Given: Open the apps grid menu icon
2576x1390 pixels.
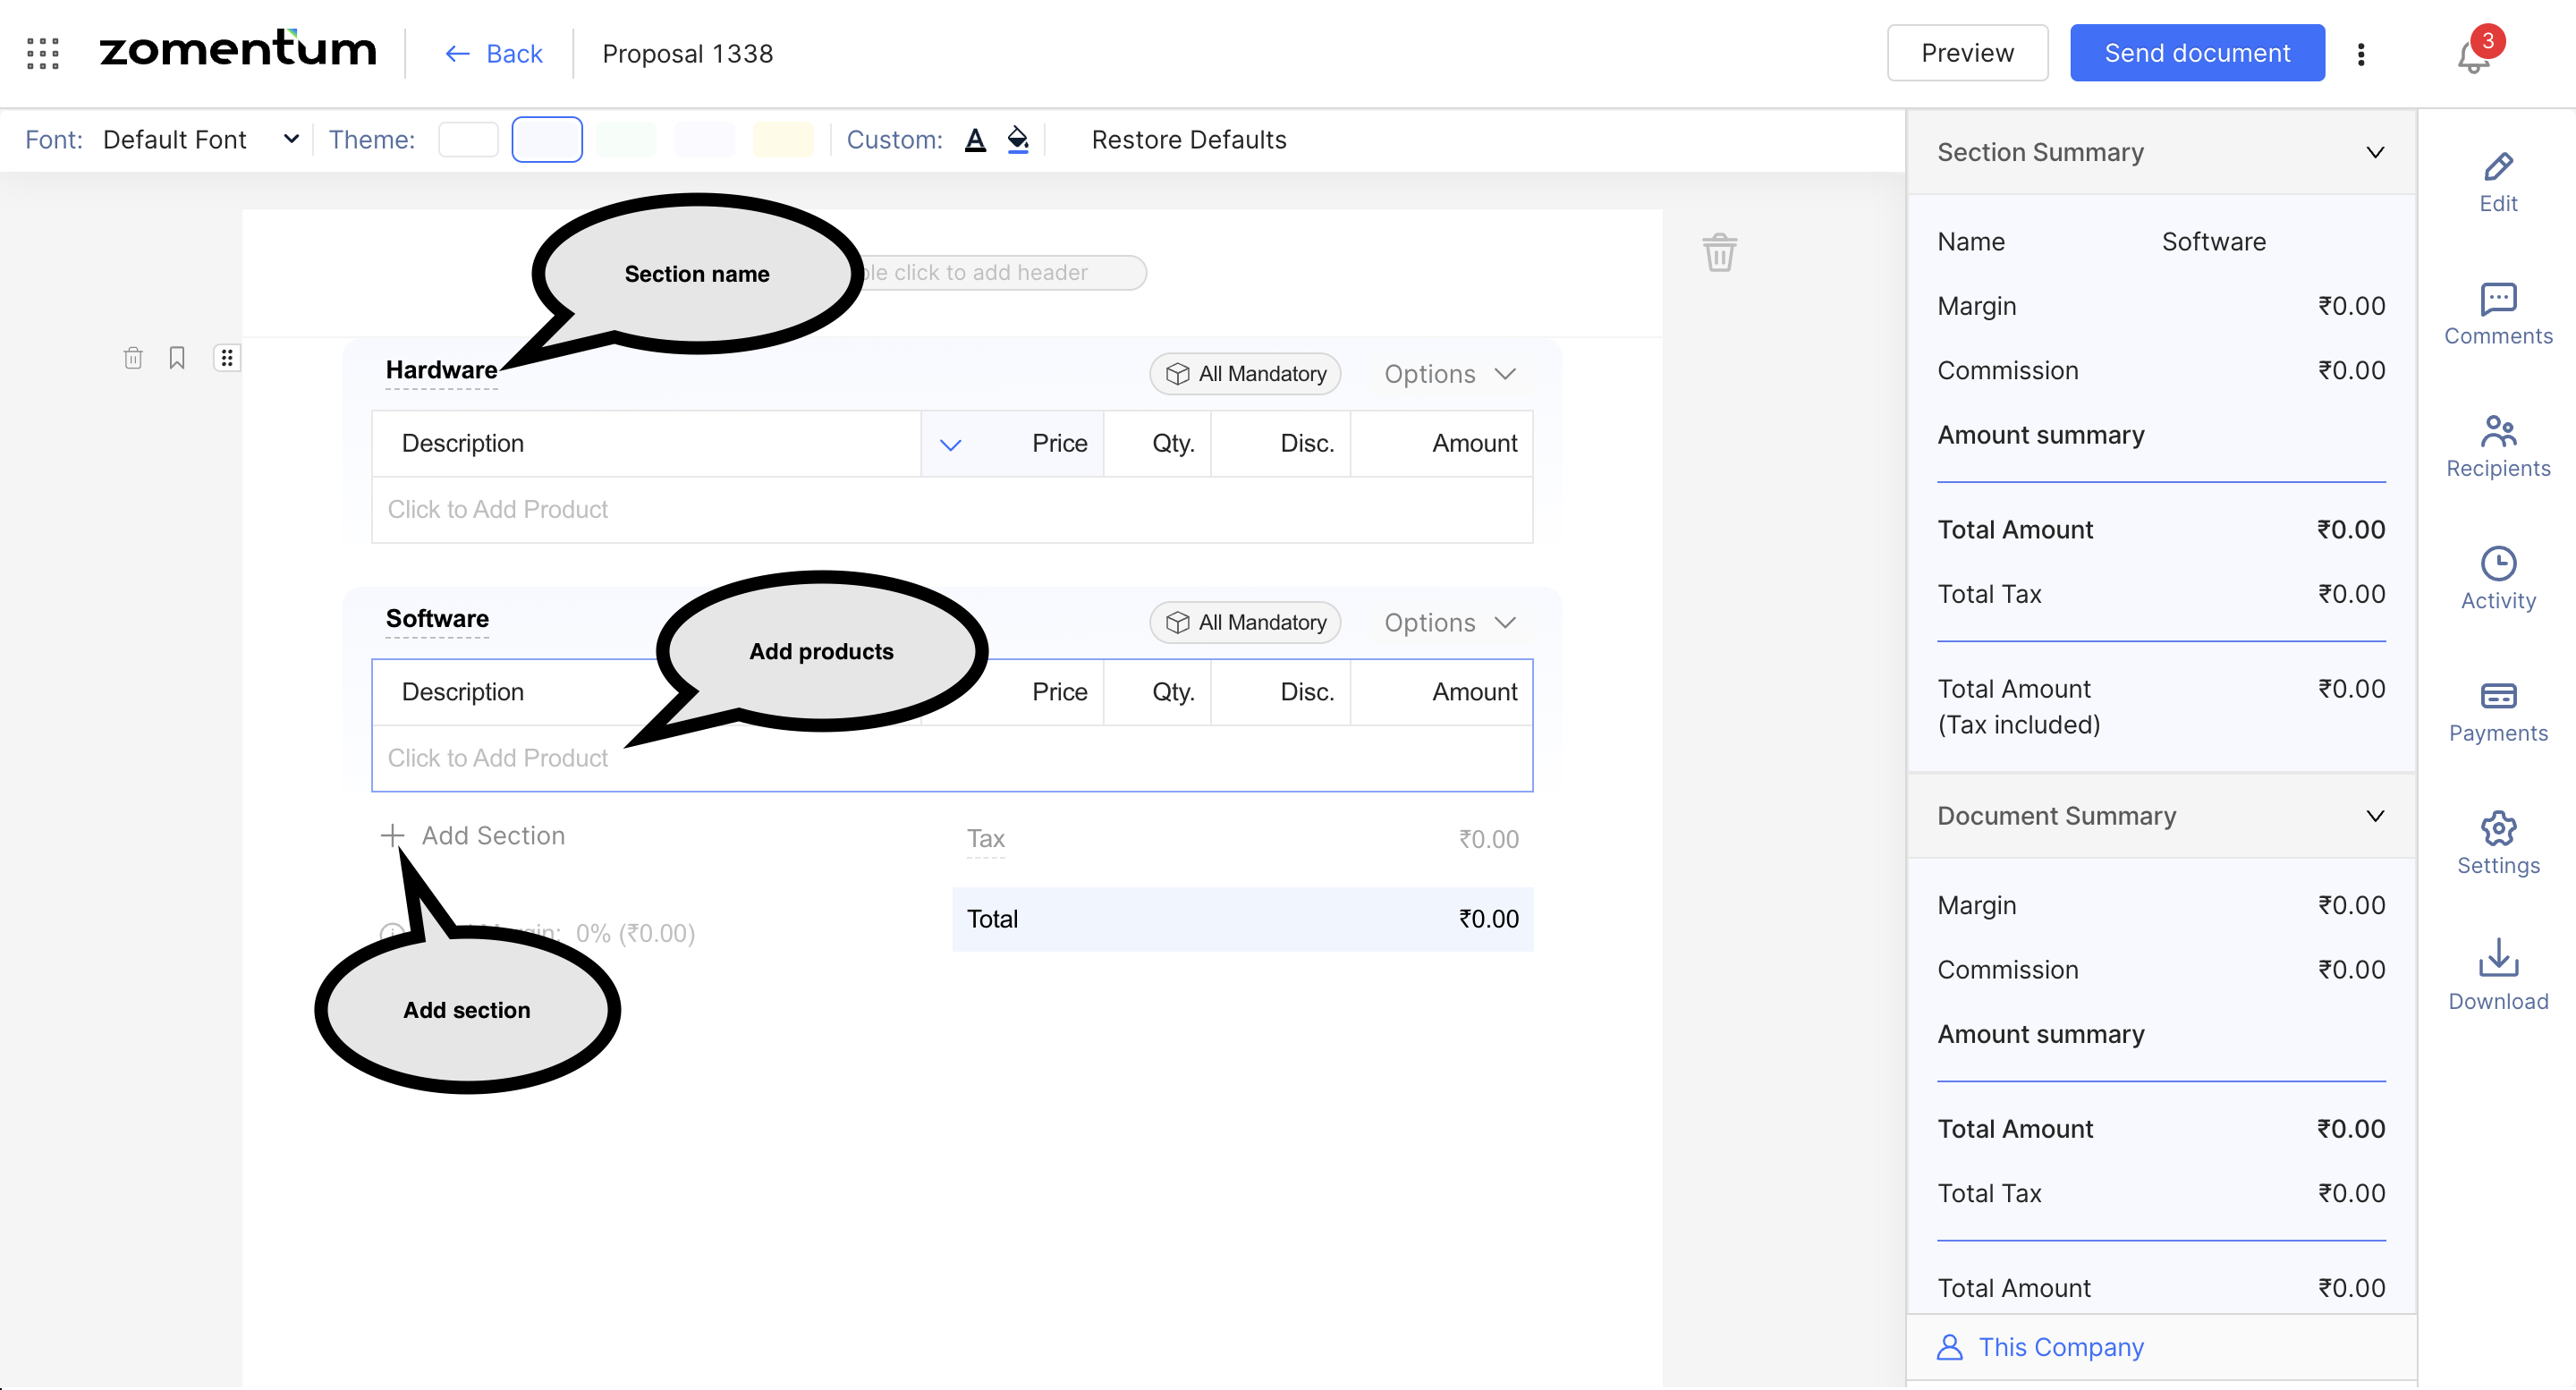Looking at the screenshot, I should click(x=43, y=53).
